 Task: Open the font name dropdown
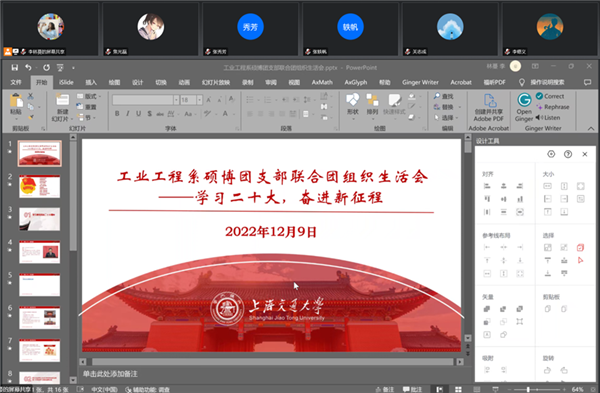[176, 100]
